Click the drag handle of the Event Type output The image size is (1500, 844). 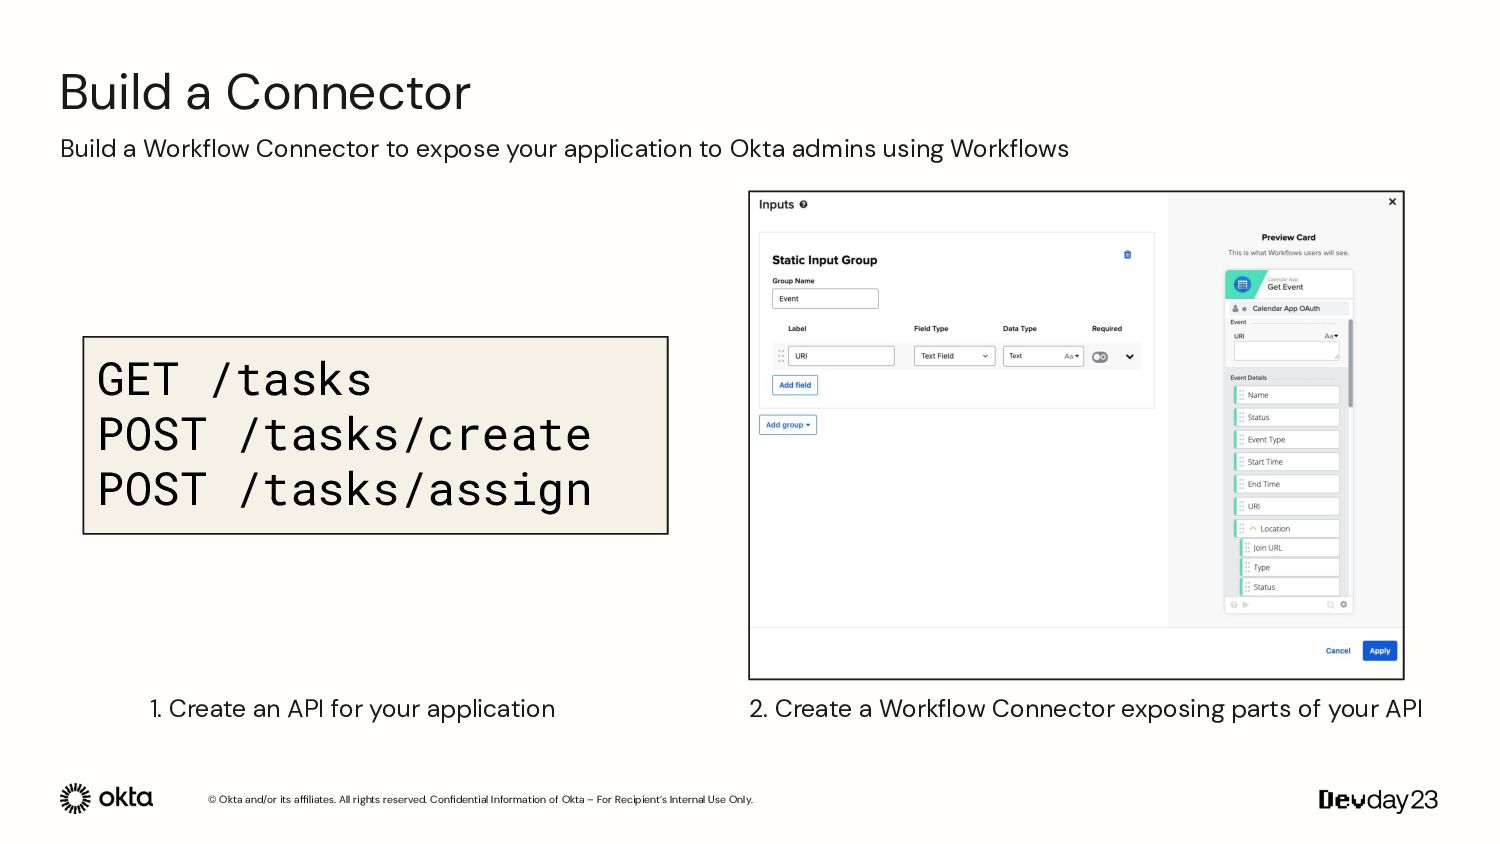1241,440
